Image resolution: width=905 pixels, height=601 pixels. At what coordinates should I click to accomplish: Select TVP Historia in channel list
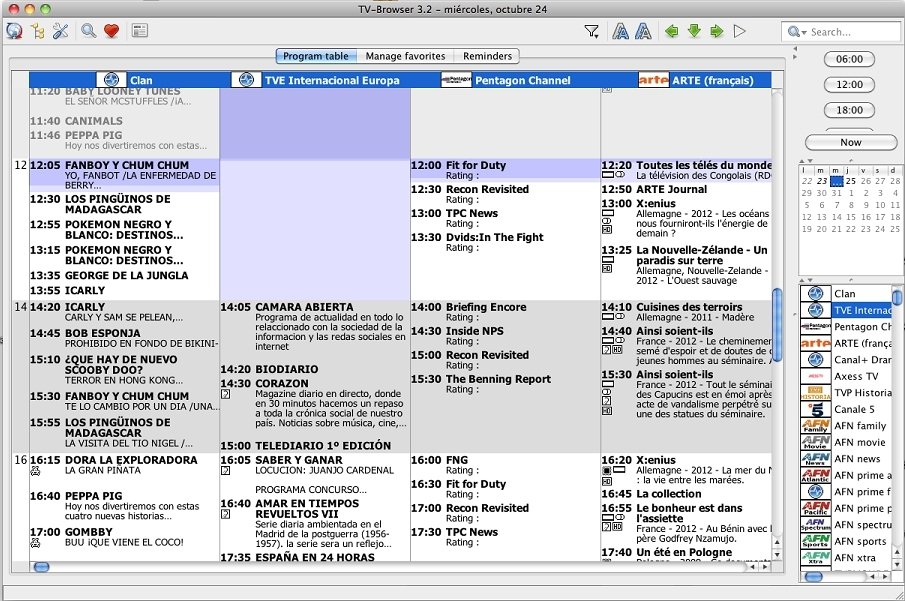tap(846, 393)
